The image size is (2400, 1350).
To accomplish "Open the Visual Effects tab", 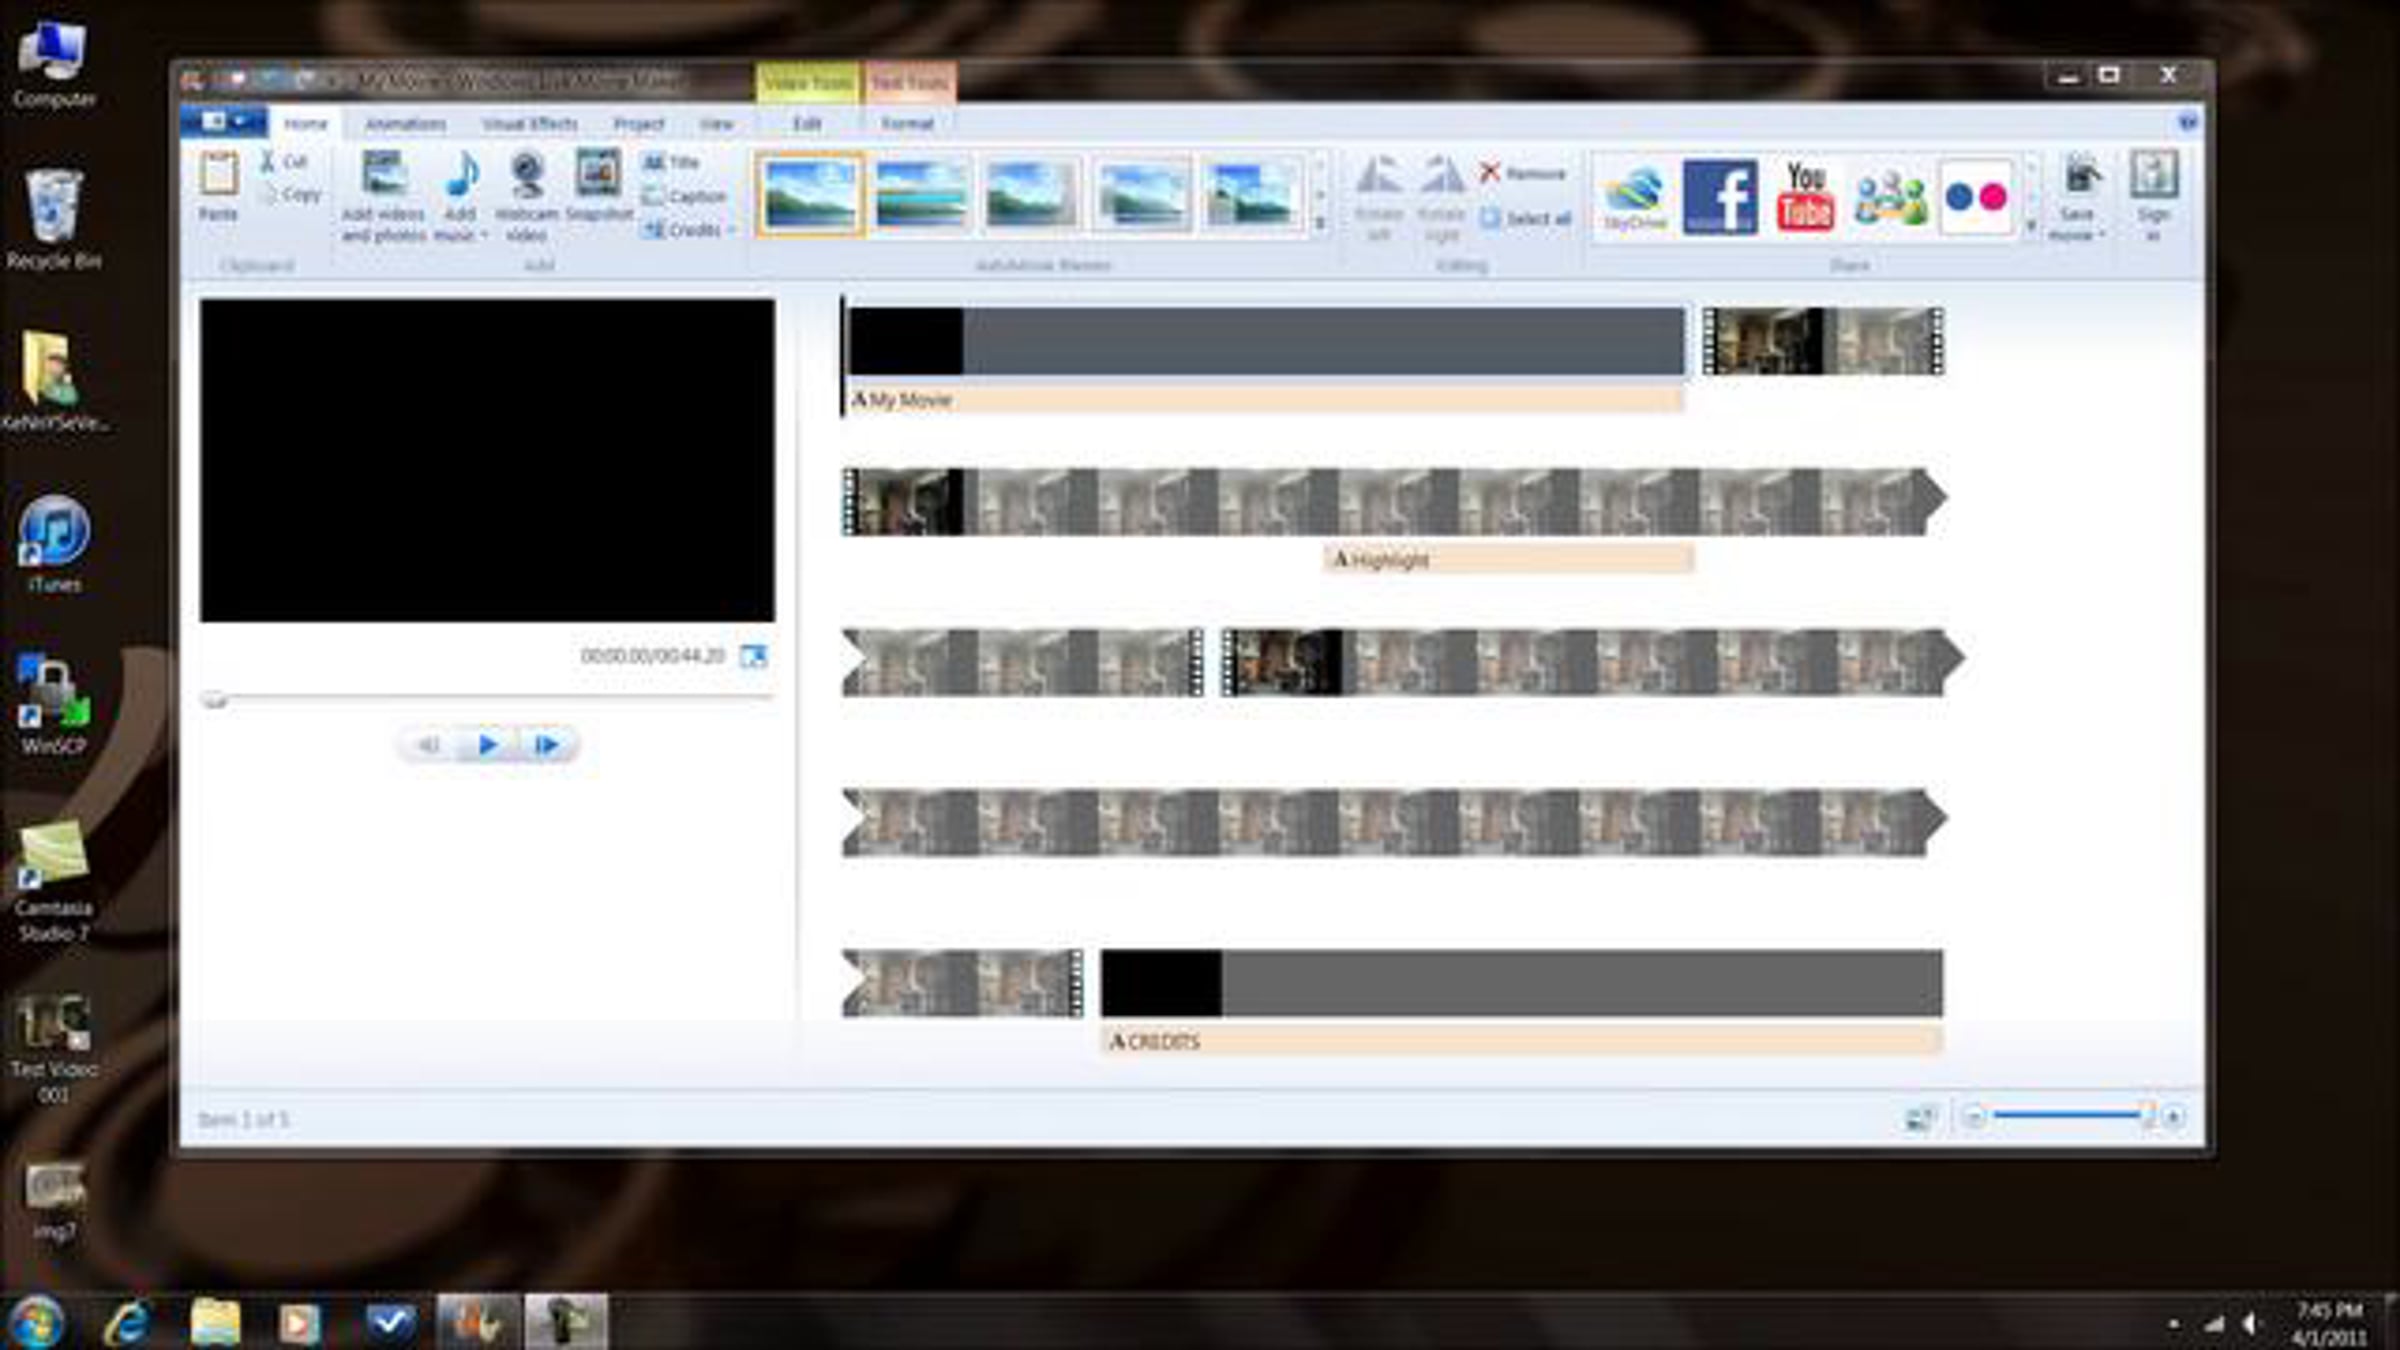I will (x=530, y=124).
